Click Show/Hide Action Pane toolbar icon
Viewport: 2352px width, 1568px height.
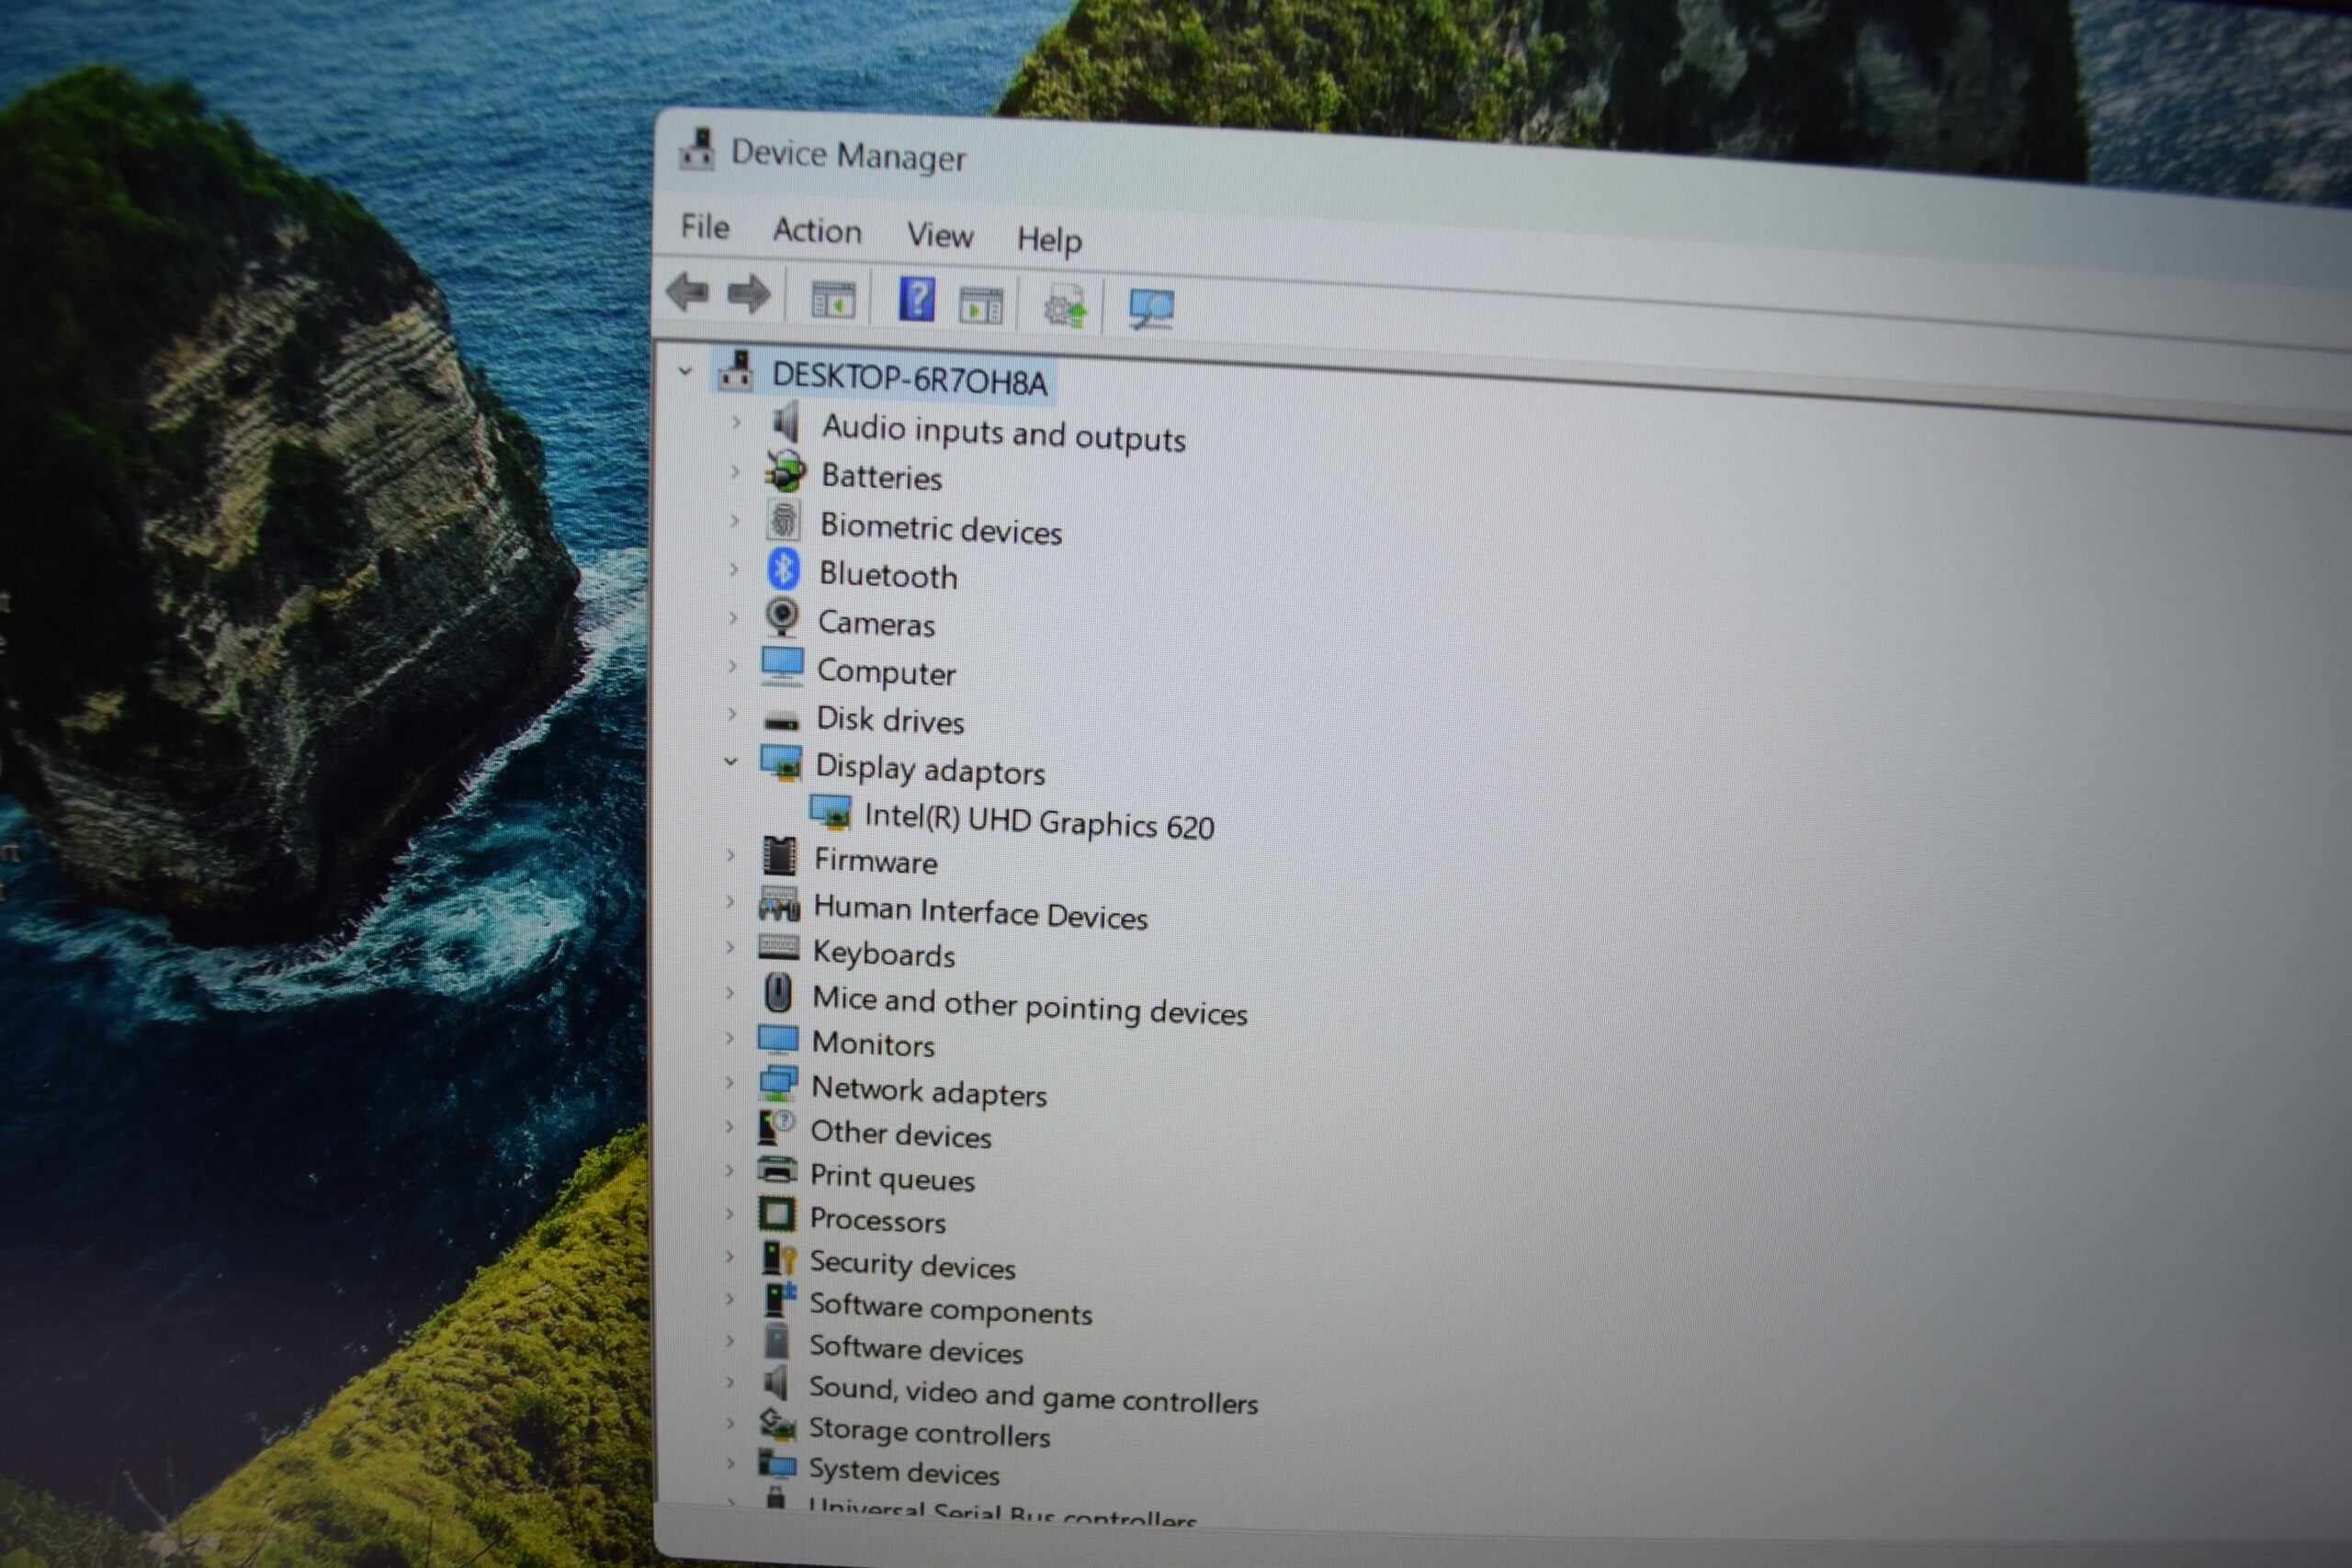coord(980,304)
